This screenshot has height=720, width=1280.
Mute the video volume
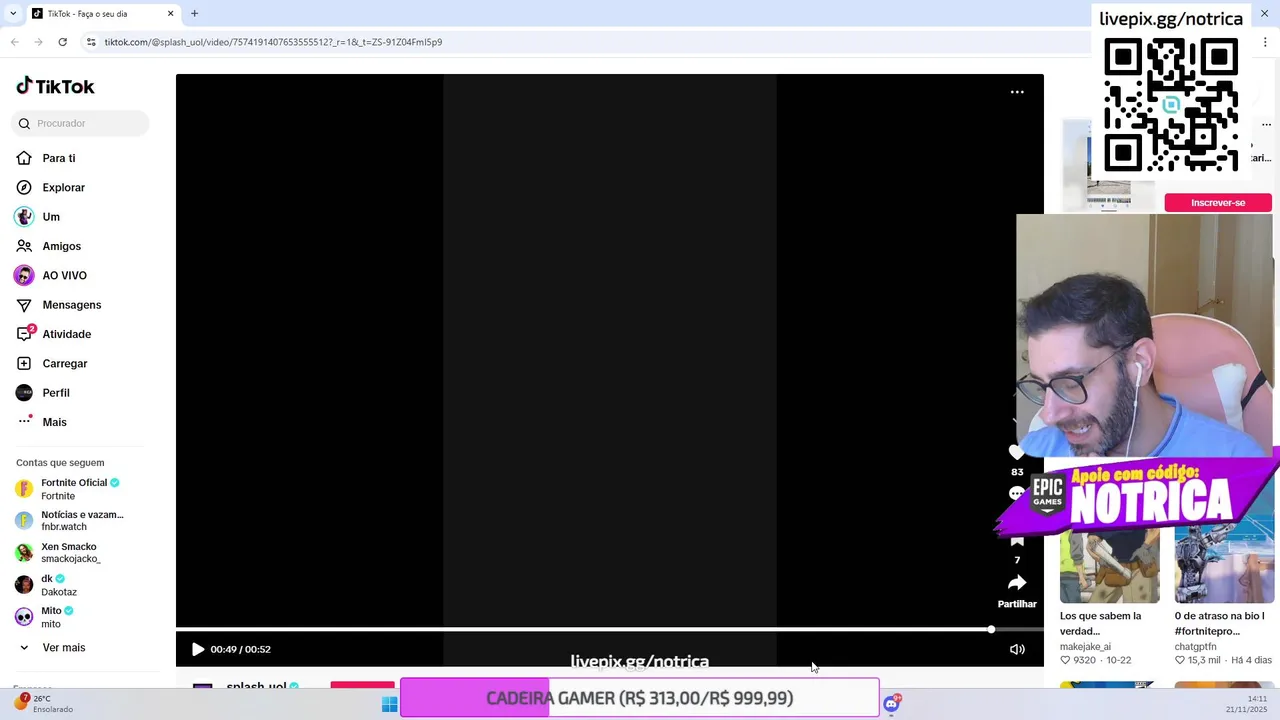click(1017, 649)
